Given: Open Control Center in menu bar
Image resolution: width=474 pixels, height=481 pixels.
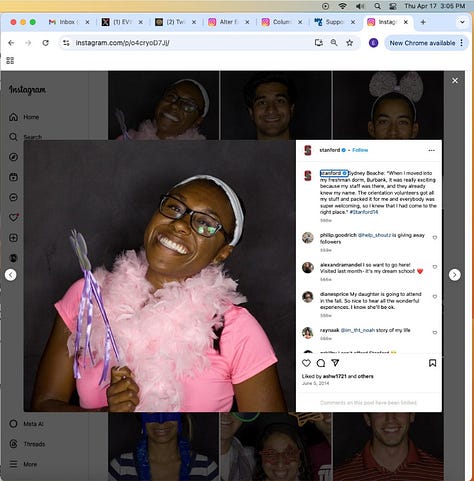Looking at the screenshot, I should click(x=393, y=6).
